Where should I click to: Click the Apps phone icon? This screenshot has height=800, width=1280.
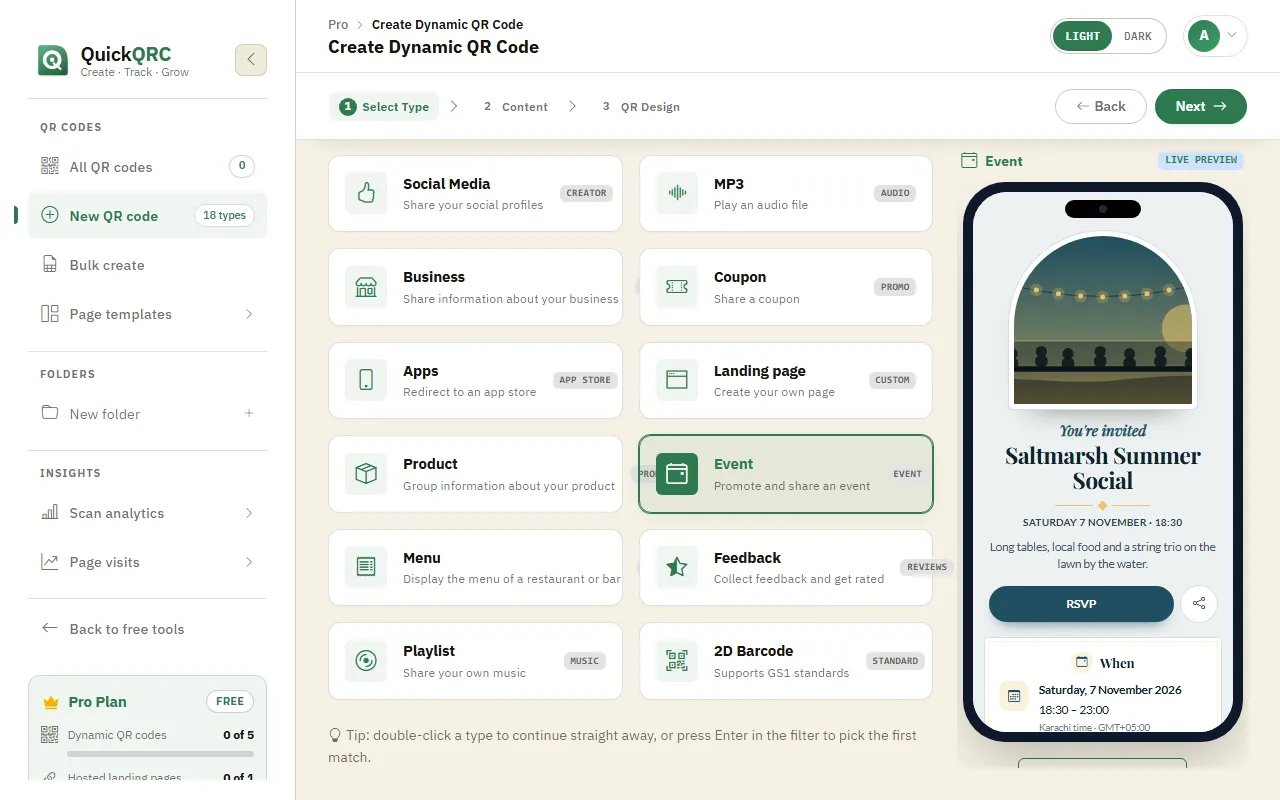click(x=366, y=380)
